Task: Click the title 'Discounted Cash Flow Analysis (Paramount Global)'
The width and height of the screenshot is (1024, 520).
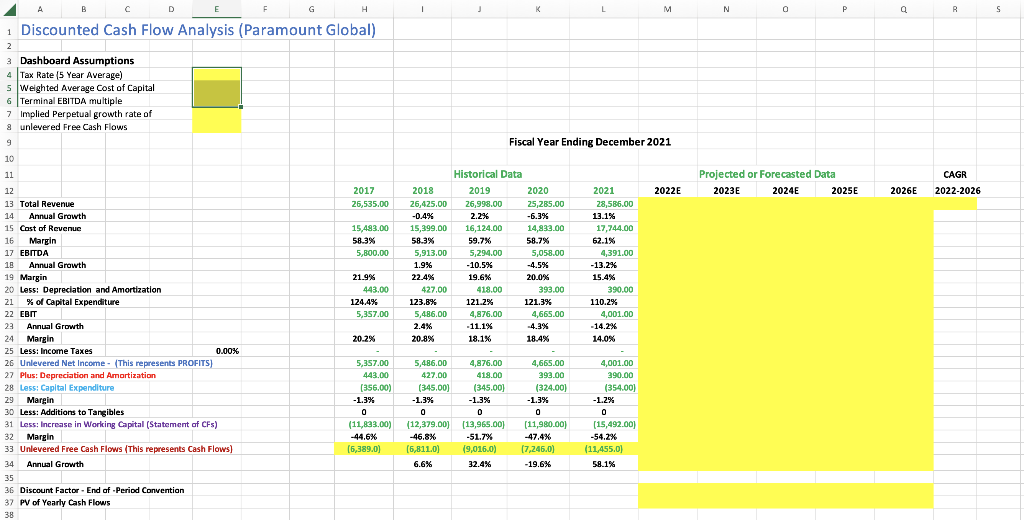Action: click(x=198, y=30)
